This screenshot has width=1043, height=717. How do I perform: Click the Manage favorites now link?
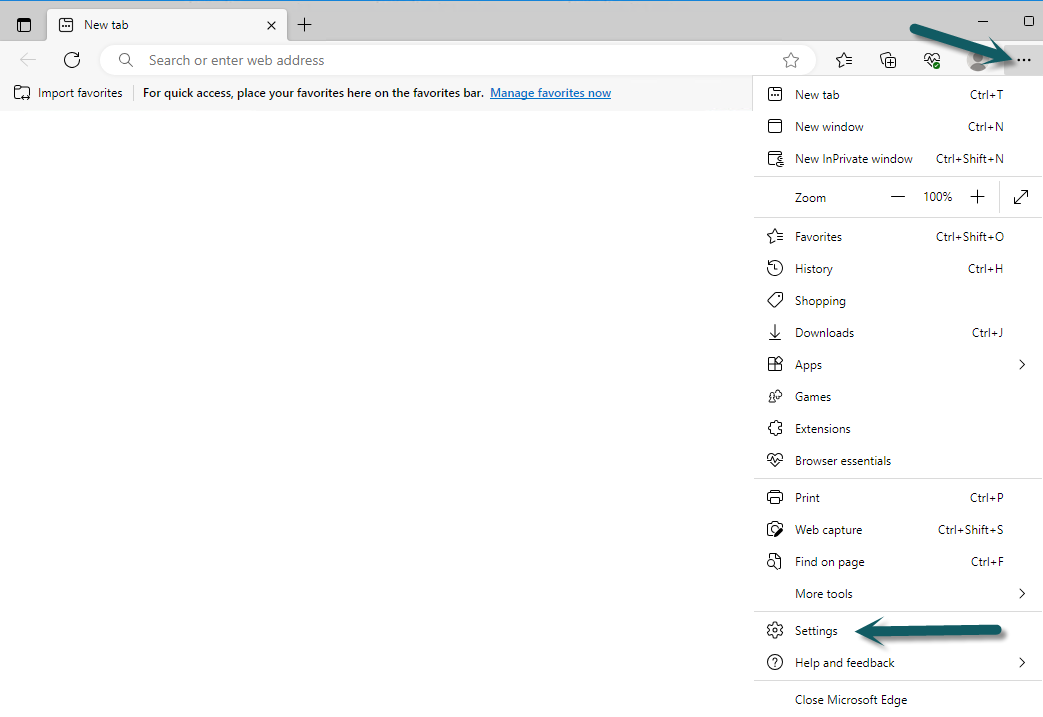point(551,93)
